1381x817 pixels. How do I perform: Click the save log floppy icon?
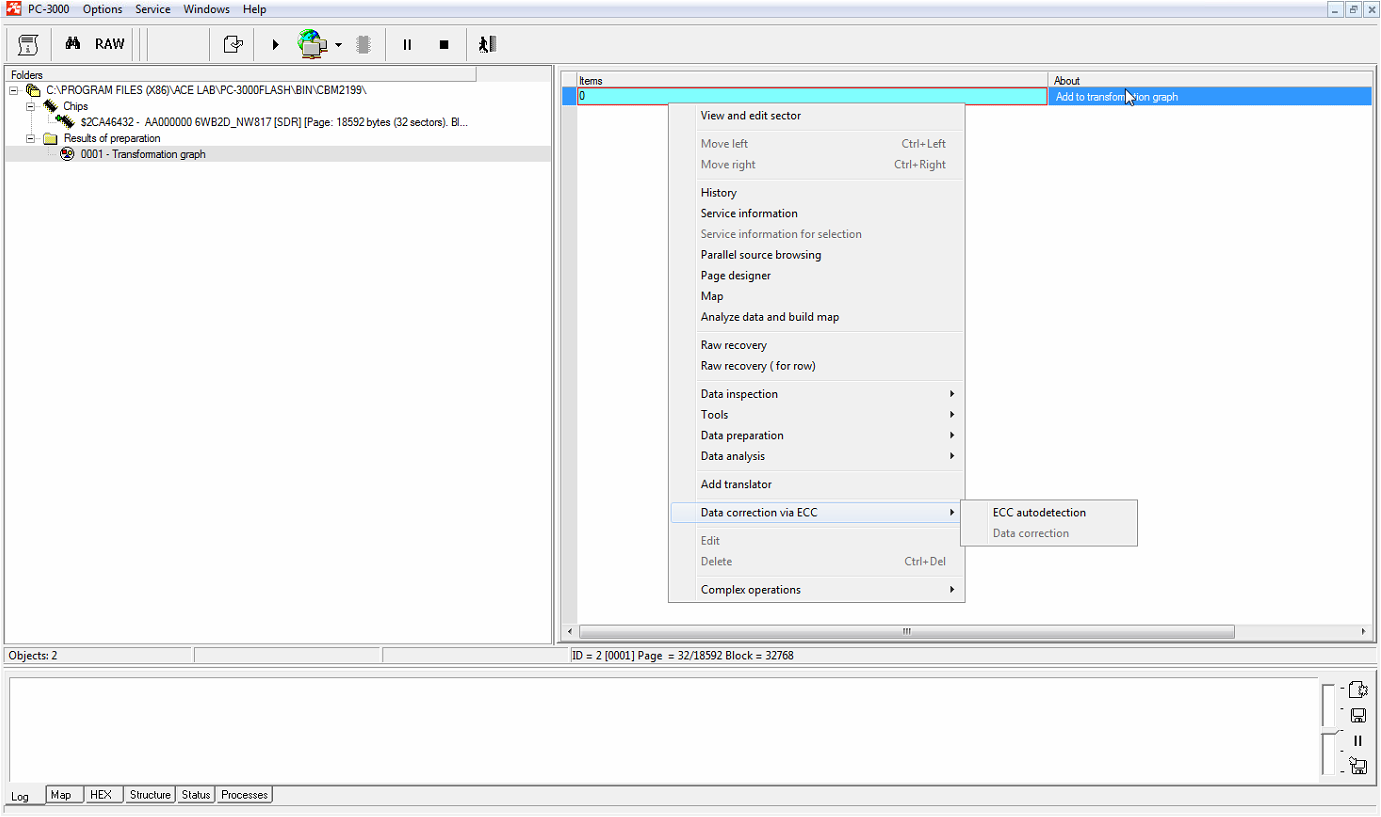1358,715
